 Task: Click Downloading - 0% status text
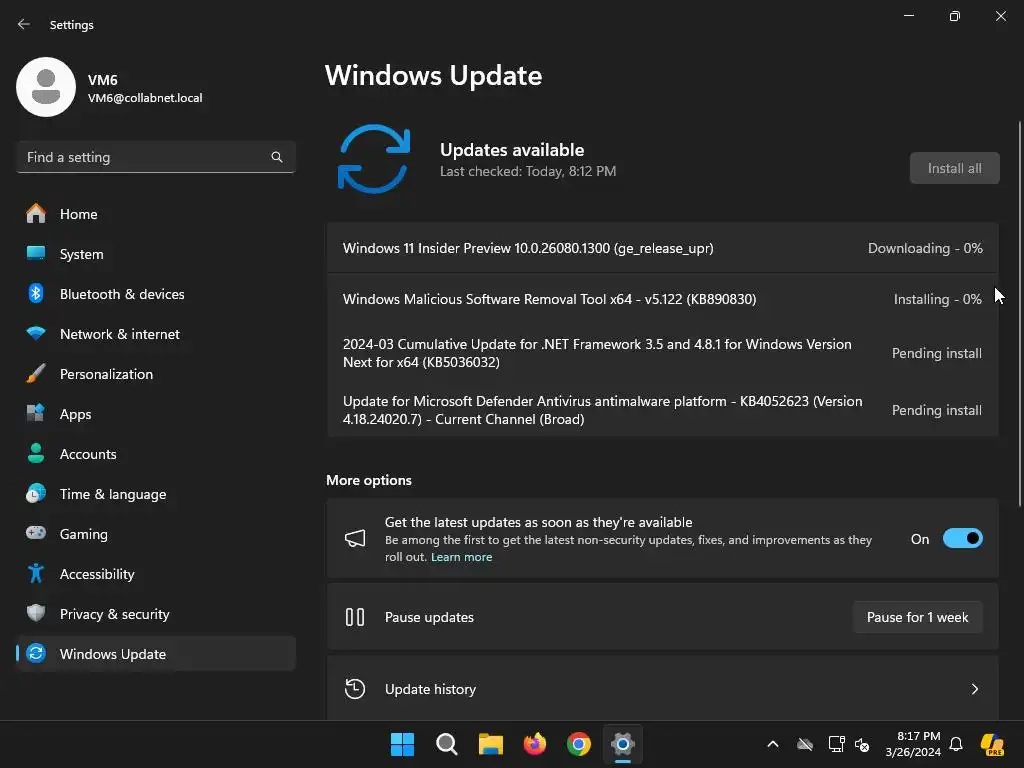click(925, 248)
